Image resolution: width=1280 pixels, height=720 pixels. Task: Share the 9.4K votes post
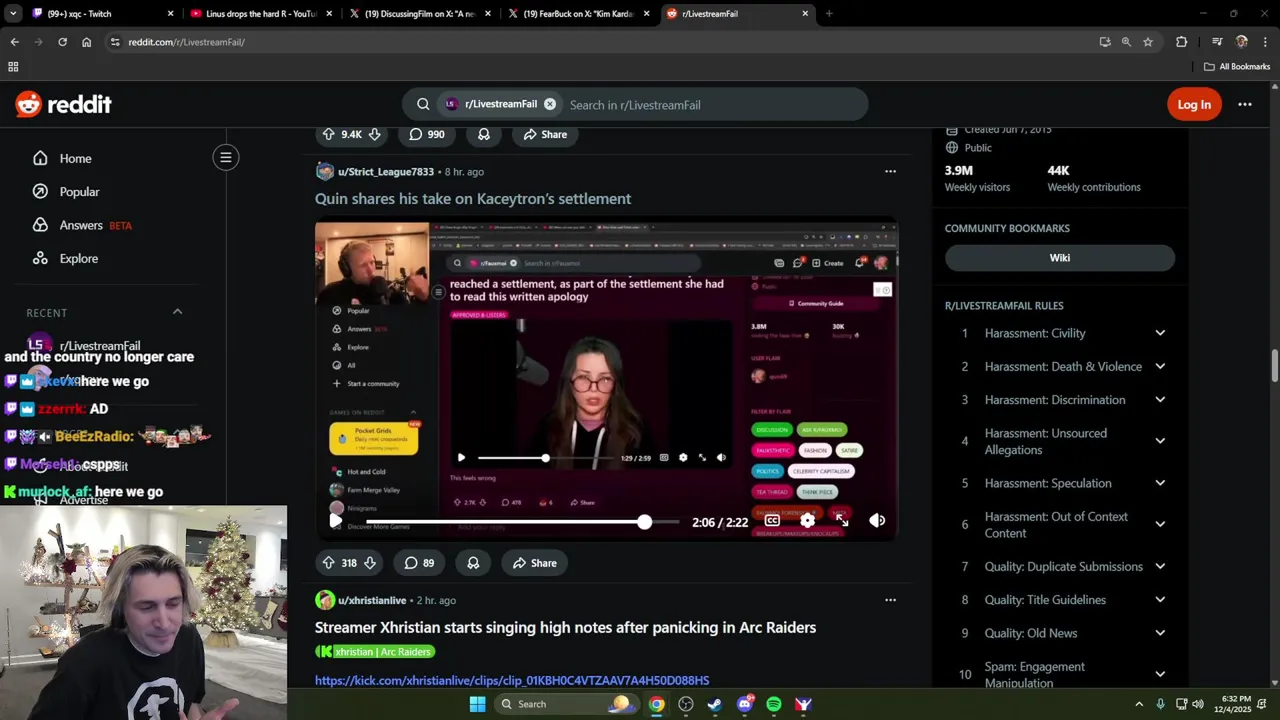(544, 134)
